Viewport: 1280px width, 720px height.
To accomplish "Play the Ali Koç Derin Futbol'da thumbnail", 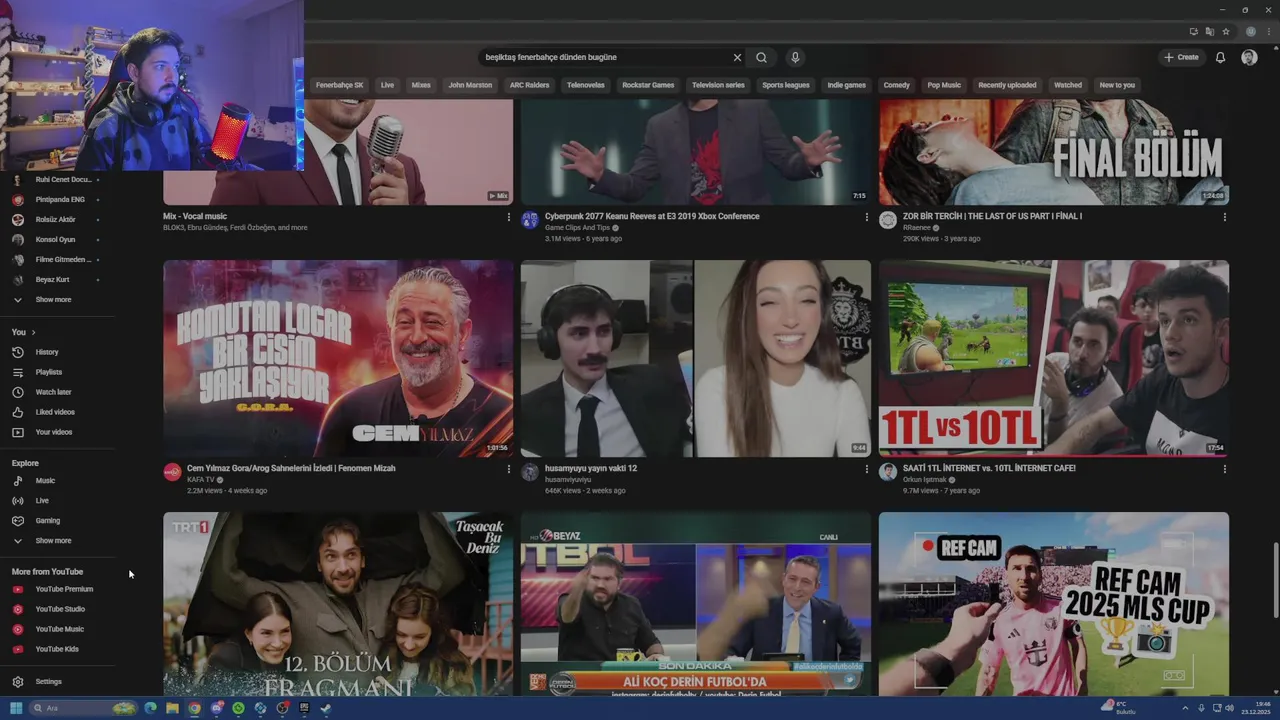I will [696, 604].
